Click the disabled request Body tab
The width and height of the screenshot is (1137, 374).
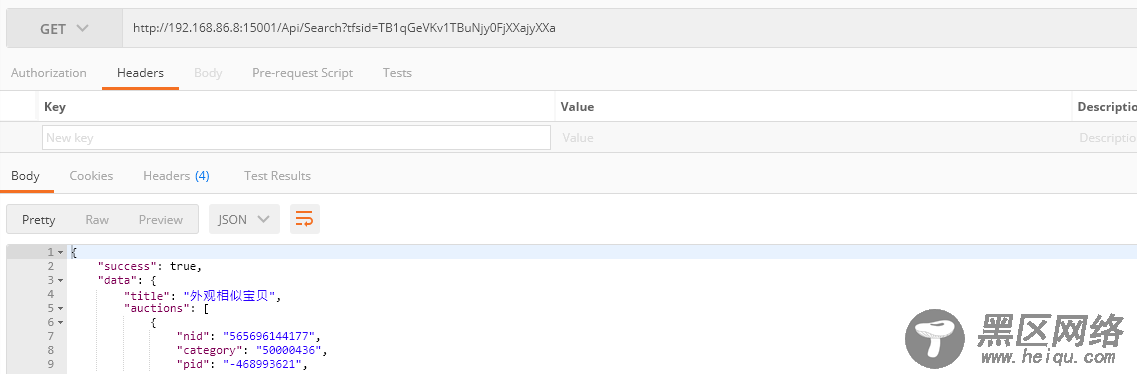pos(208,72)
